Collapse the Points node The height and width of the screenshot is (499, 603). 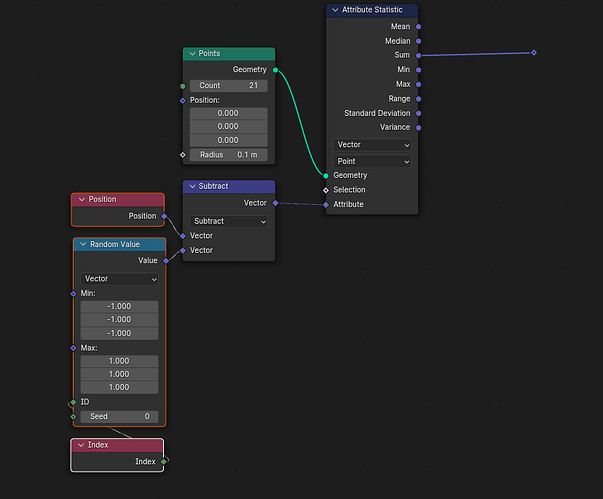192,54
